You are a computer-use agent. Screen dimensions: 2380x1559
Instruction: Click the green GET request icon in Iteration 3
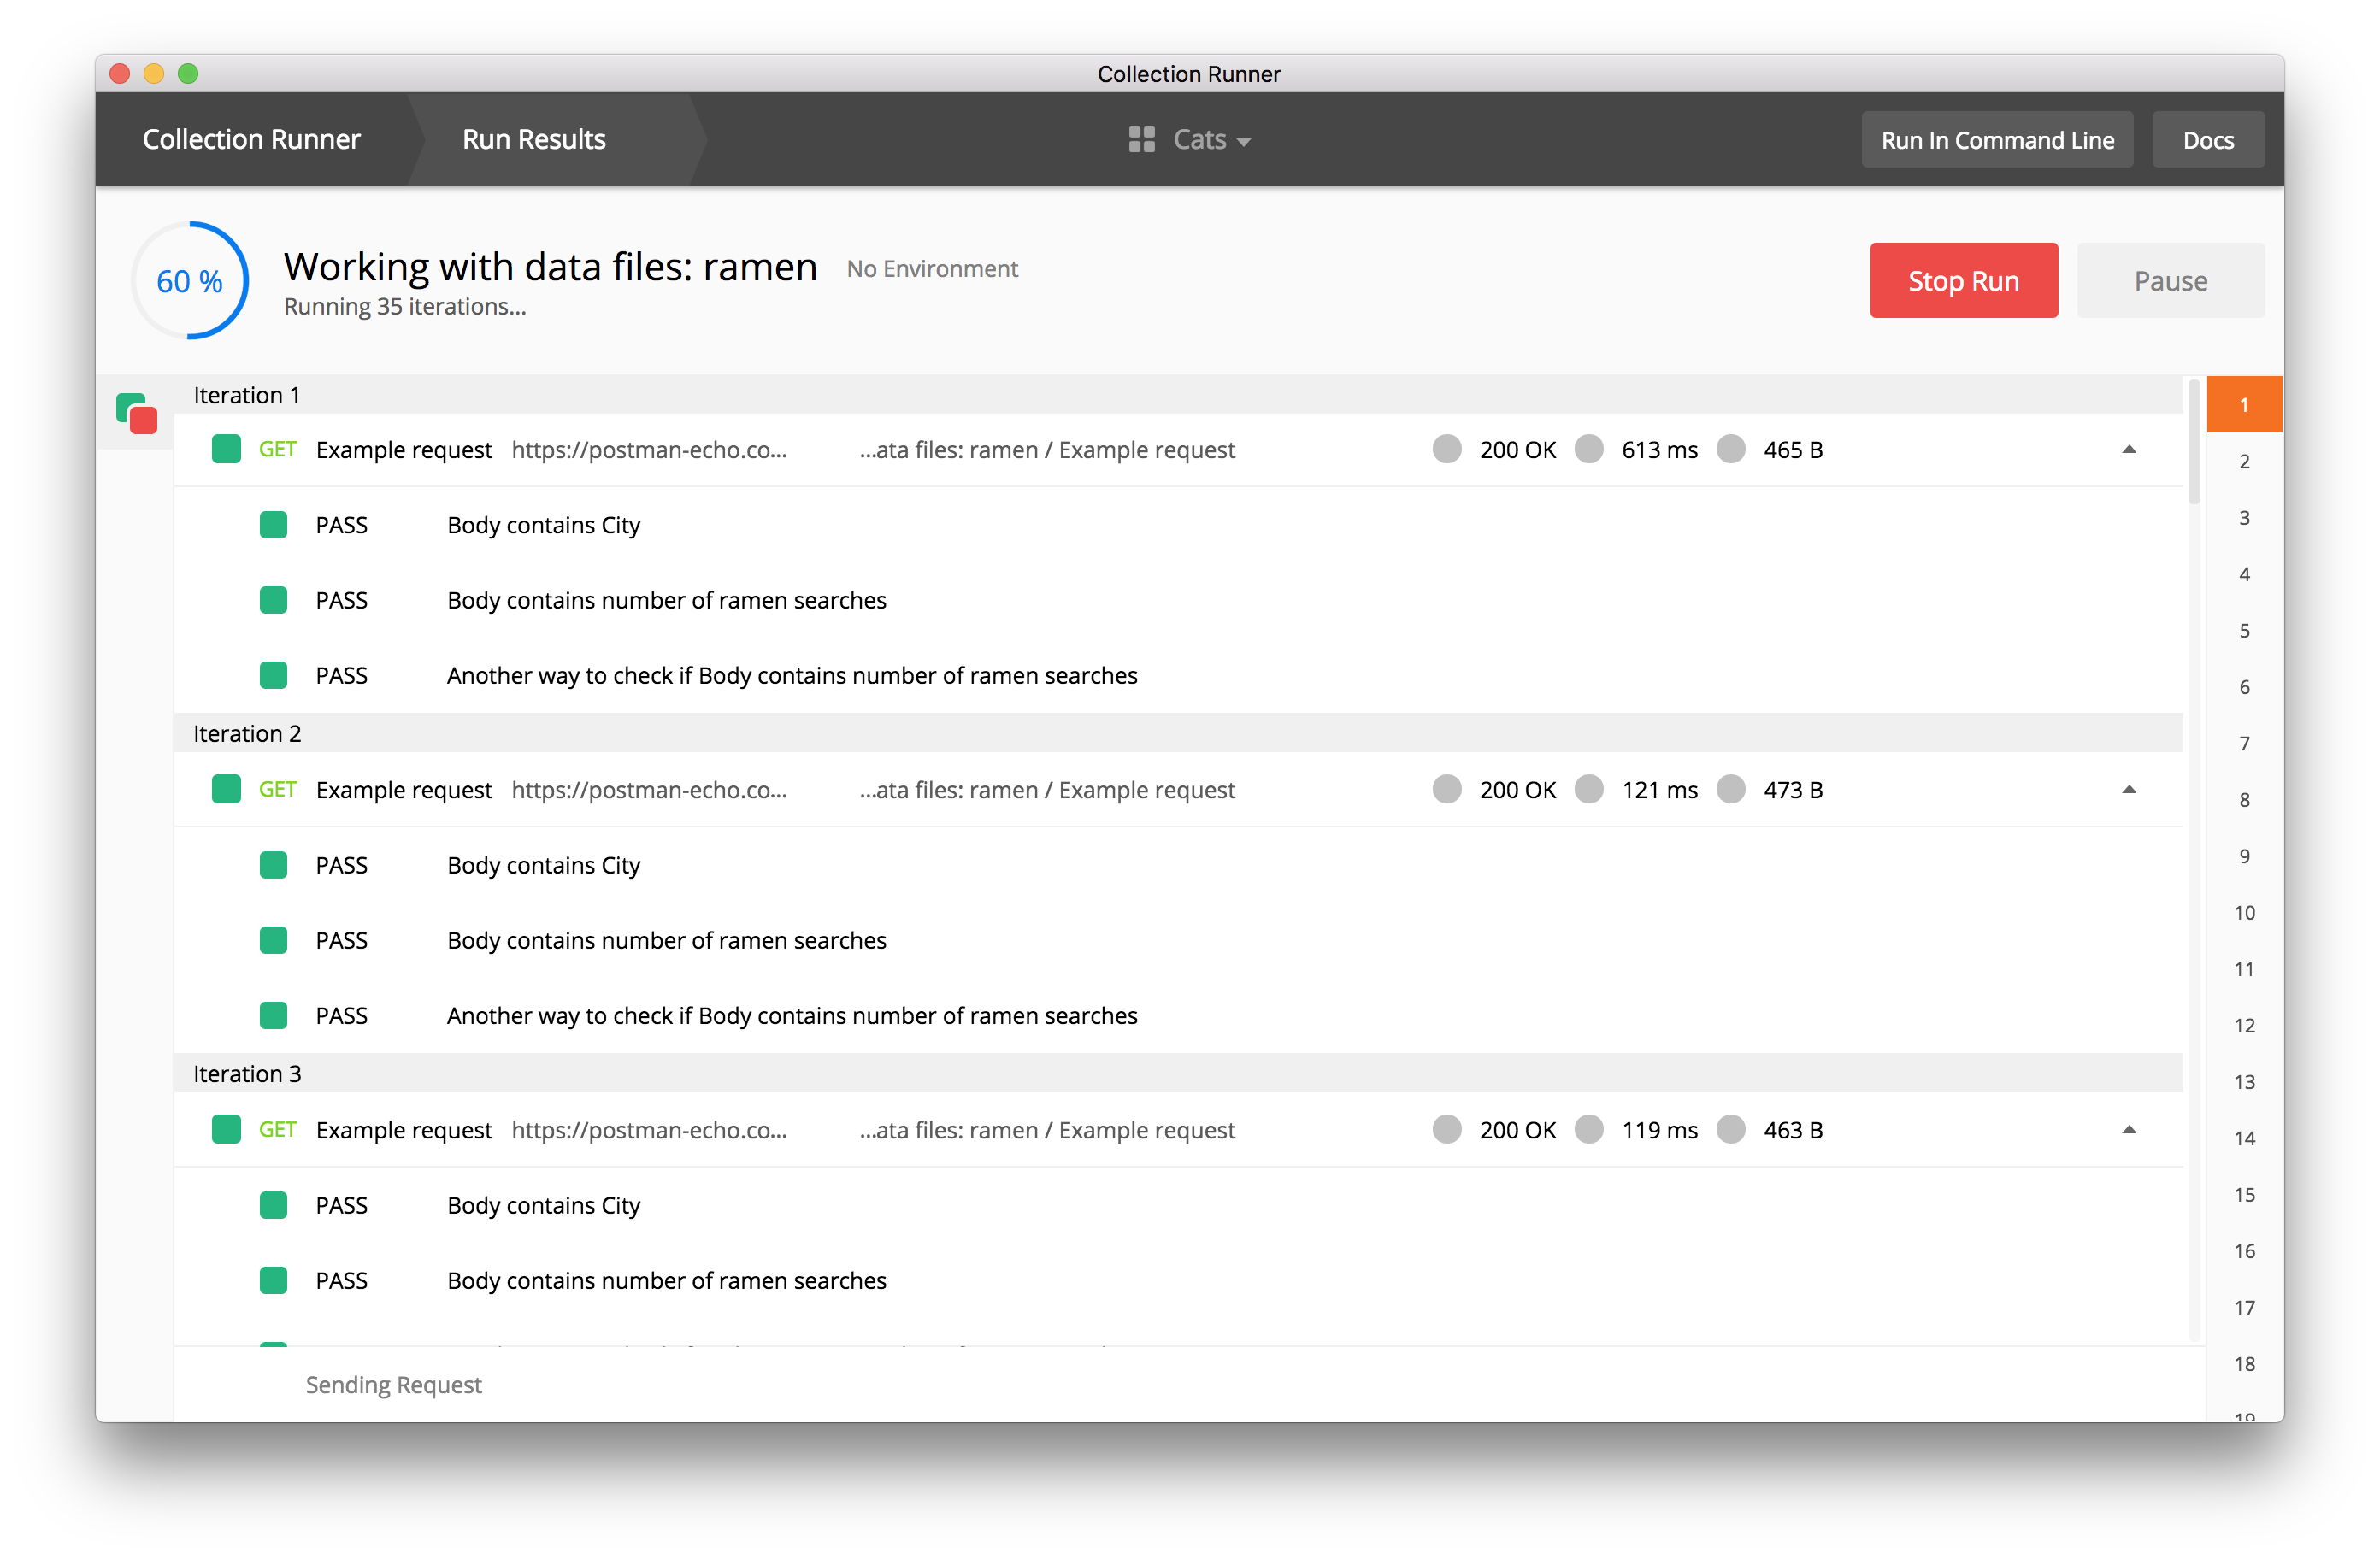(x=225, y=1129)
